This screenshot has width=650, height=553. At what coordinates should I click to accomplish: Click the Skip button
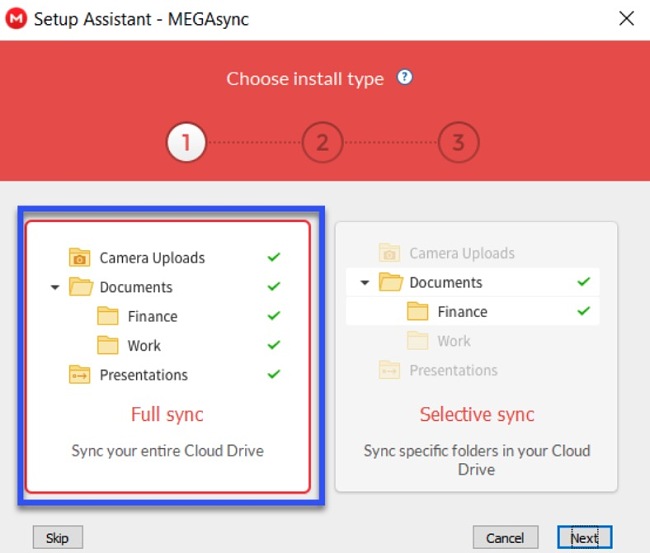(58, 538)
